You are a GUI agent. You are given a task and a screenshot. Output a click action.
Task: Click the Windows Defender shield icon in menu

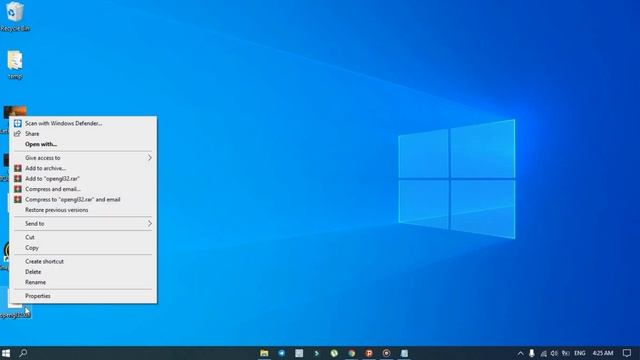18,123
